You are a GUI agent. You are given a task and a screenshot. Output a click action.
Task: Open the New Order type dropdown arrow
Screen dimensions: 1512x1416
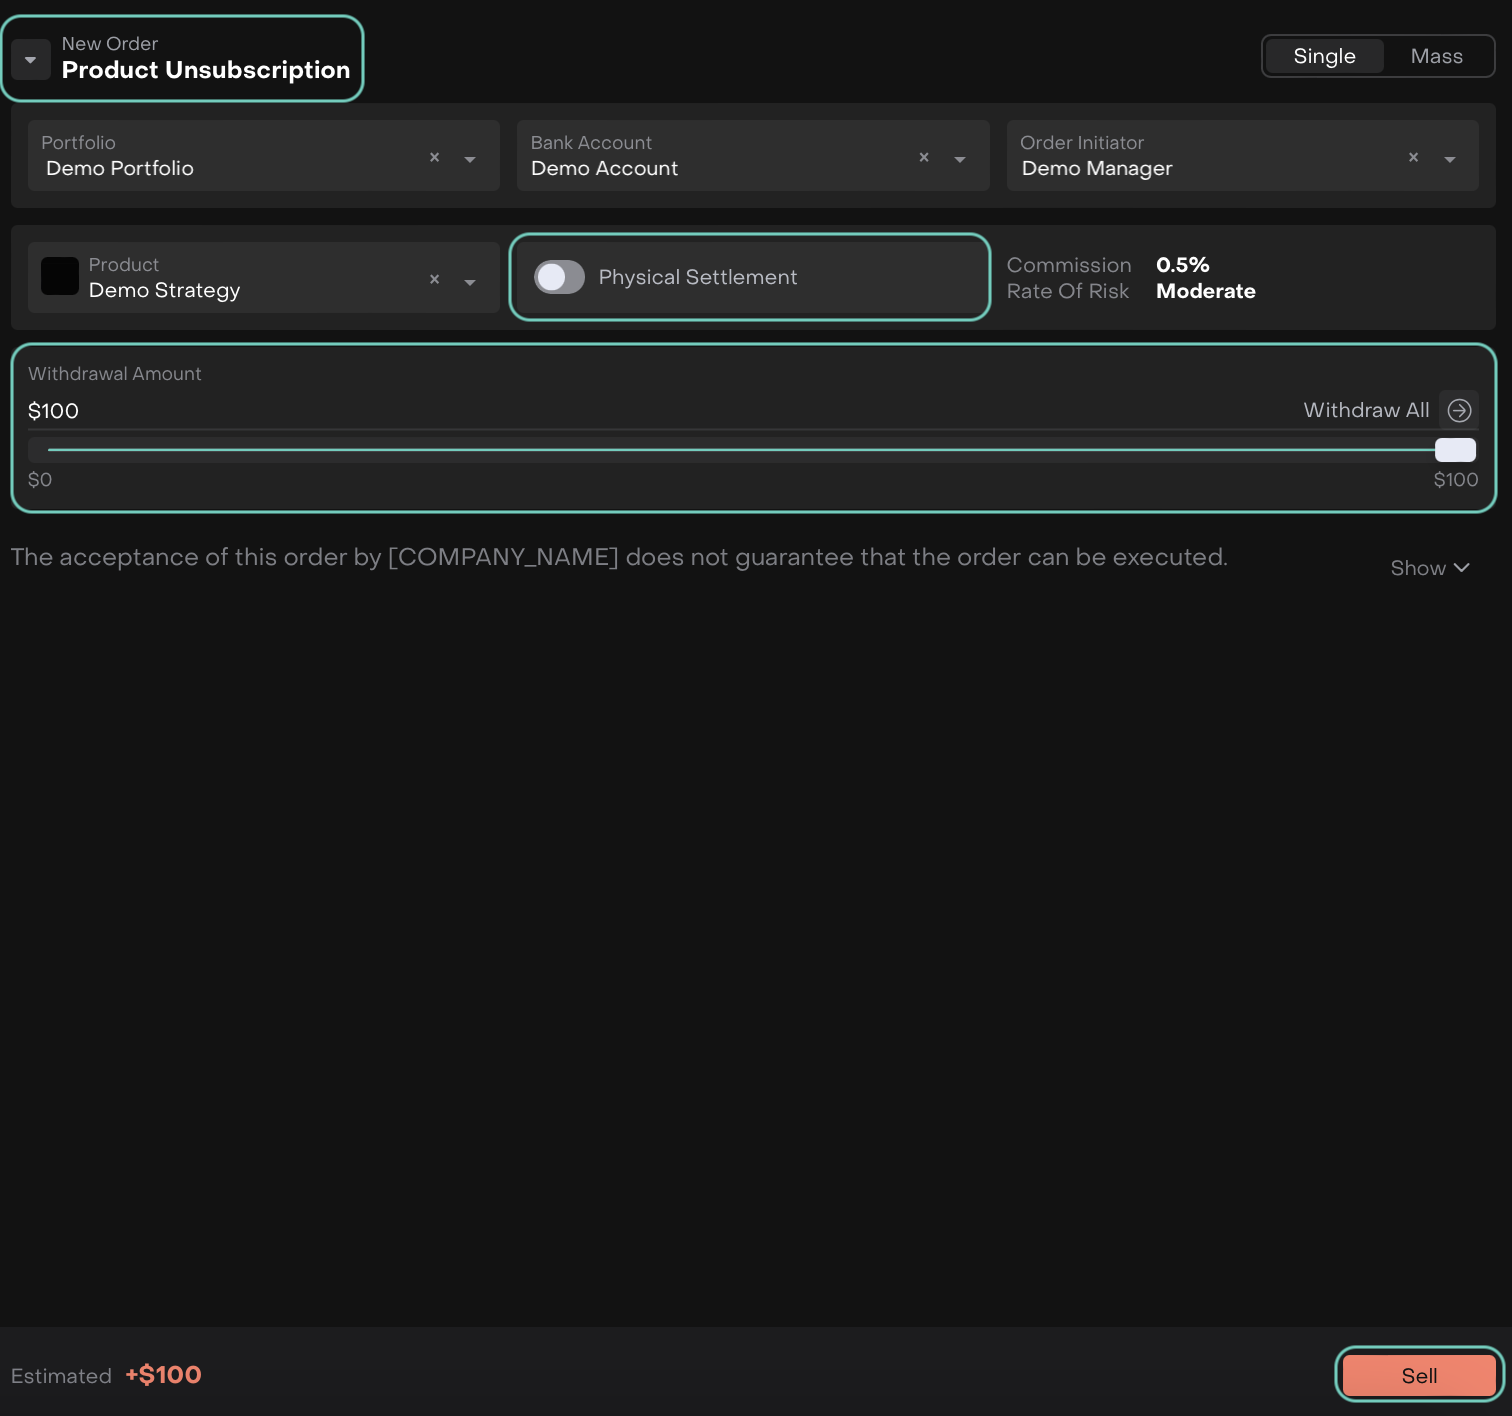[31, 60]
